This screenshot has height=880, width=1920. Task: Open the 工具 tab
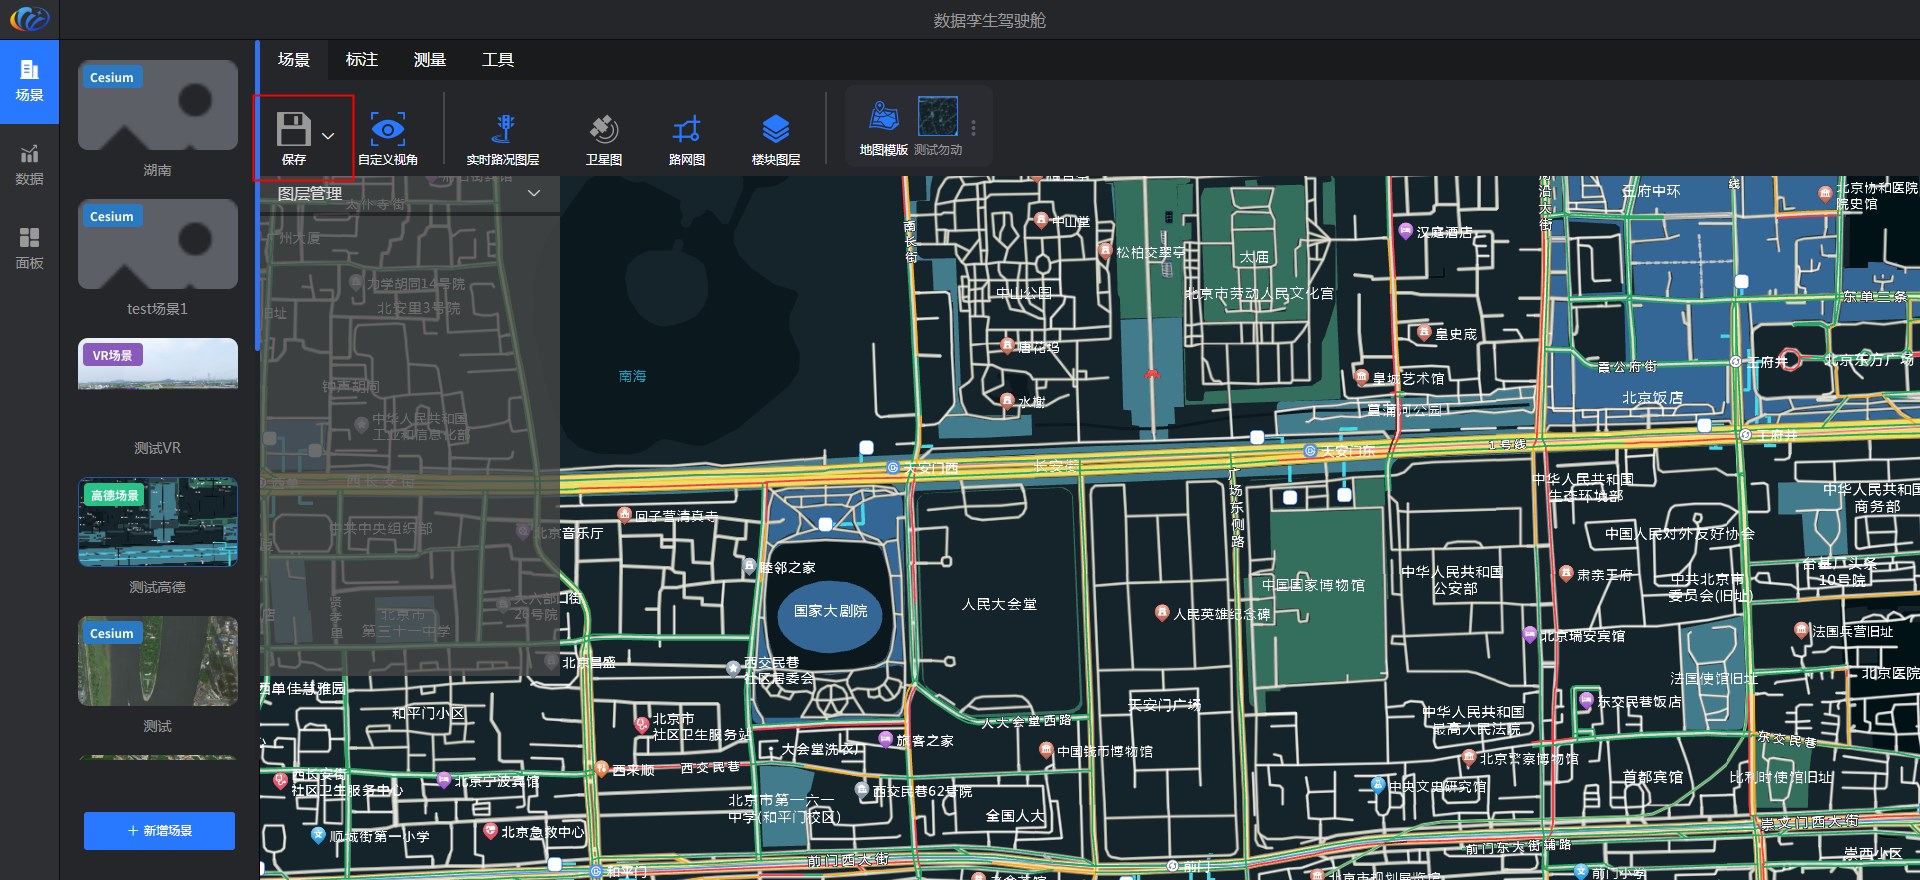[x=497, y=60]
